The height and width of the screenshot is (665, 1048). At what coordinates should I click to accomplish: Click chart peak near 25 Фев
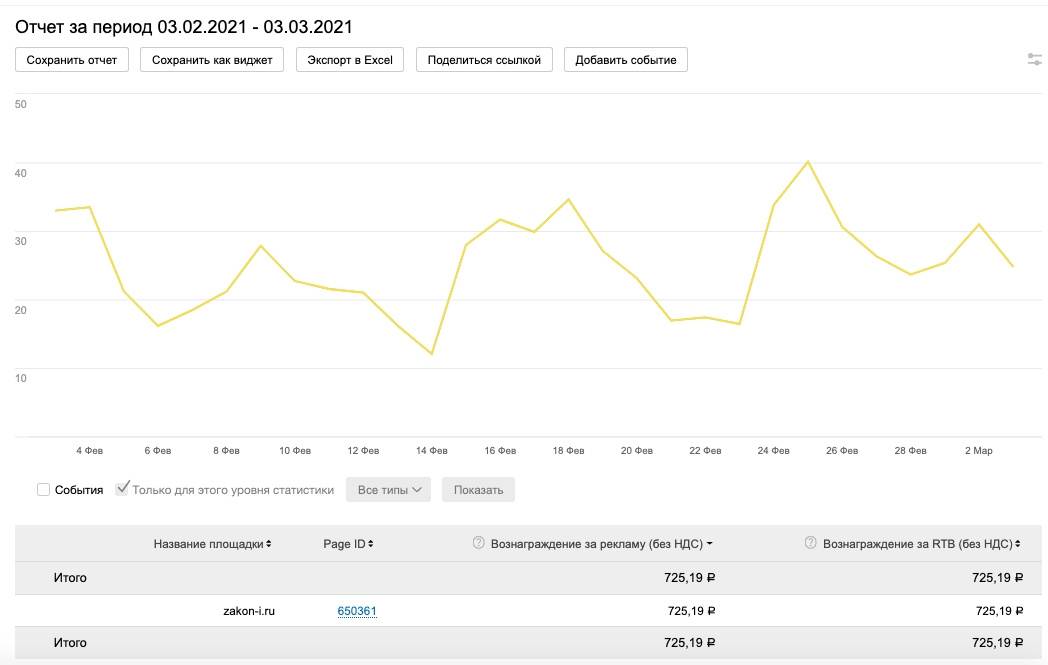point(807,162)
